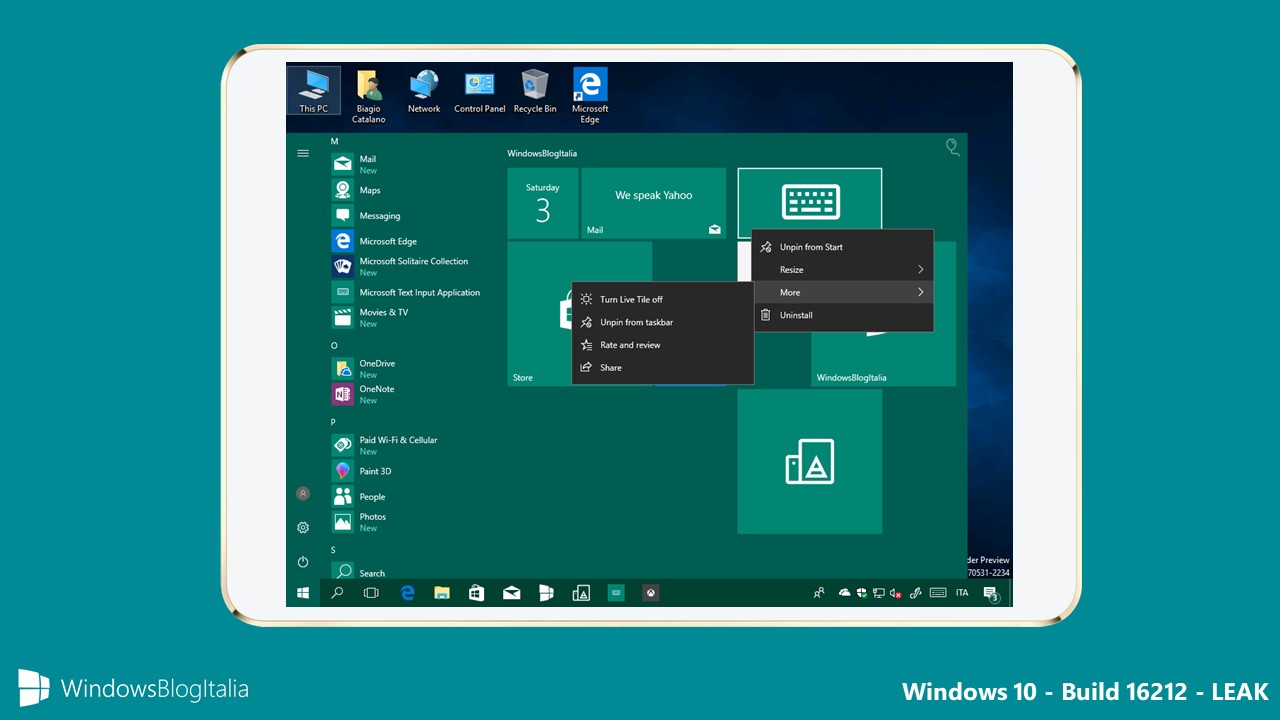This screenshot has height=720, width=1280.
Task: Open the Saturday 3 calendar tile
Action: [543, 203]
